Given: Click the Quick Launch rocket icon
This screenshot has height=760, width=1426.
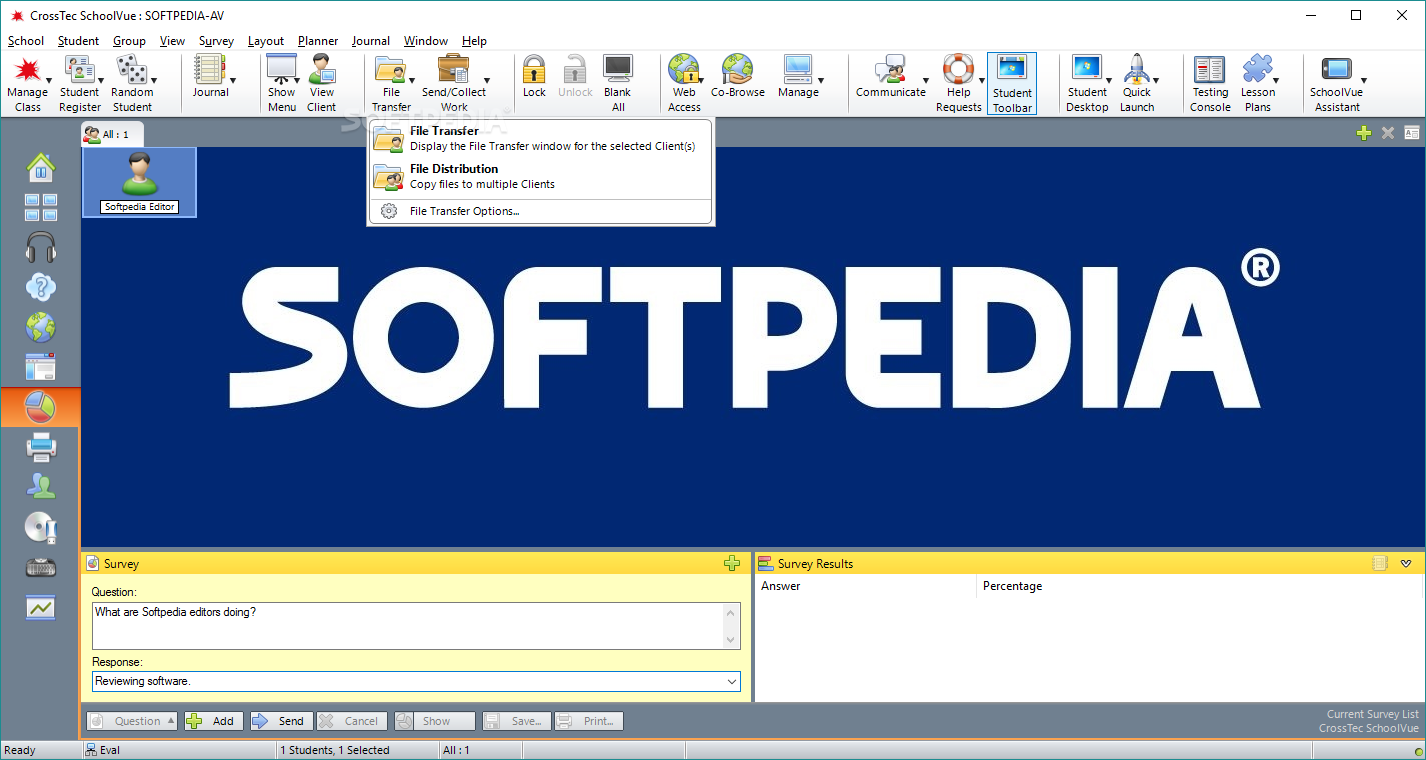Looking at the screenshot, I should pyautogui.click(x=1136, y=70).
